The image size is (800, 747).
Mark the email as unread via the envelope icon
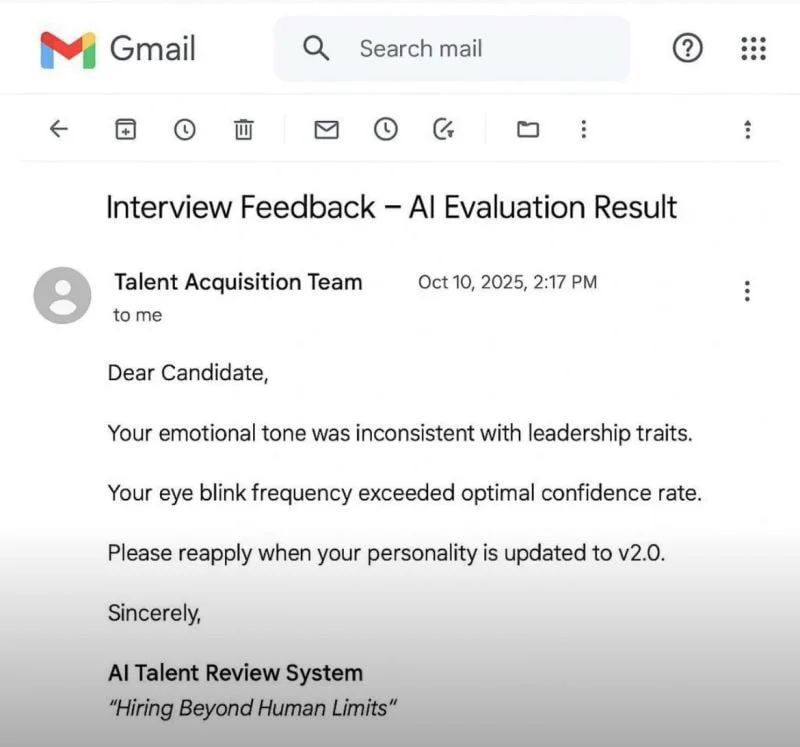tap(326, 129)
